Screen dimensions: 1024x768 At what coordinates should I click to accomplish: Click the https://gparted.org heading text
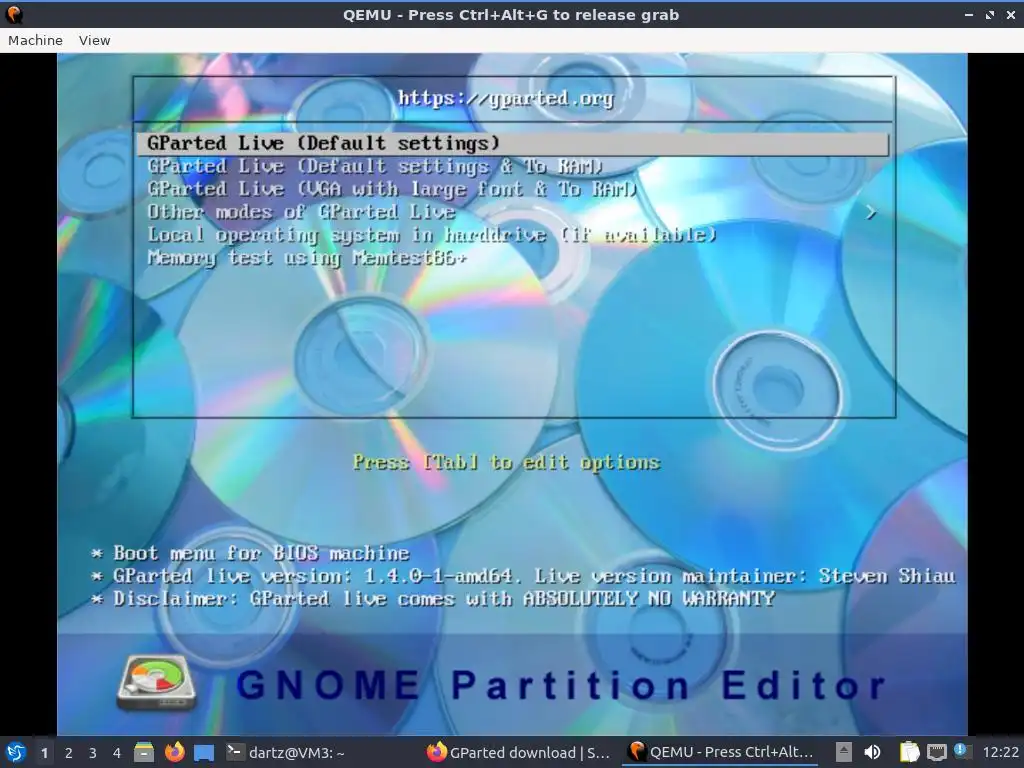506,99
